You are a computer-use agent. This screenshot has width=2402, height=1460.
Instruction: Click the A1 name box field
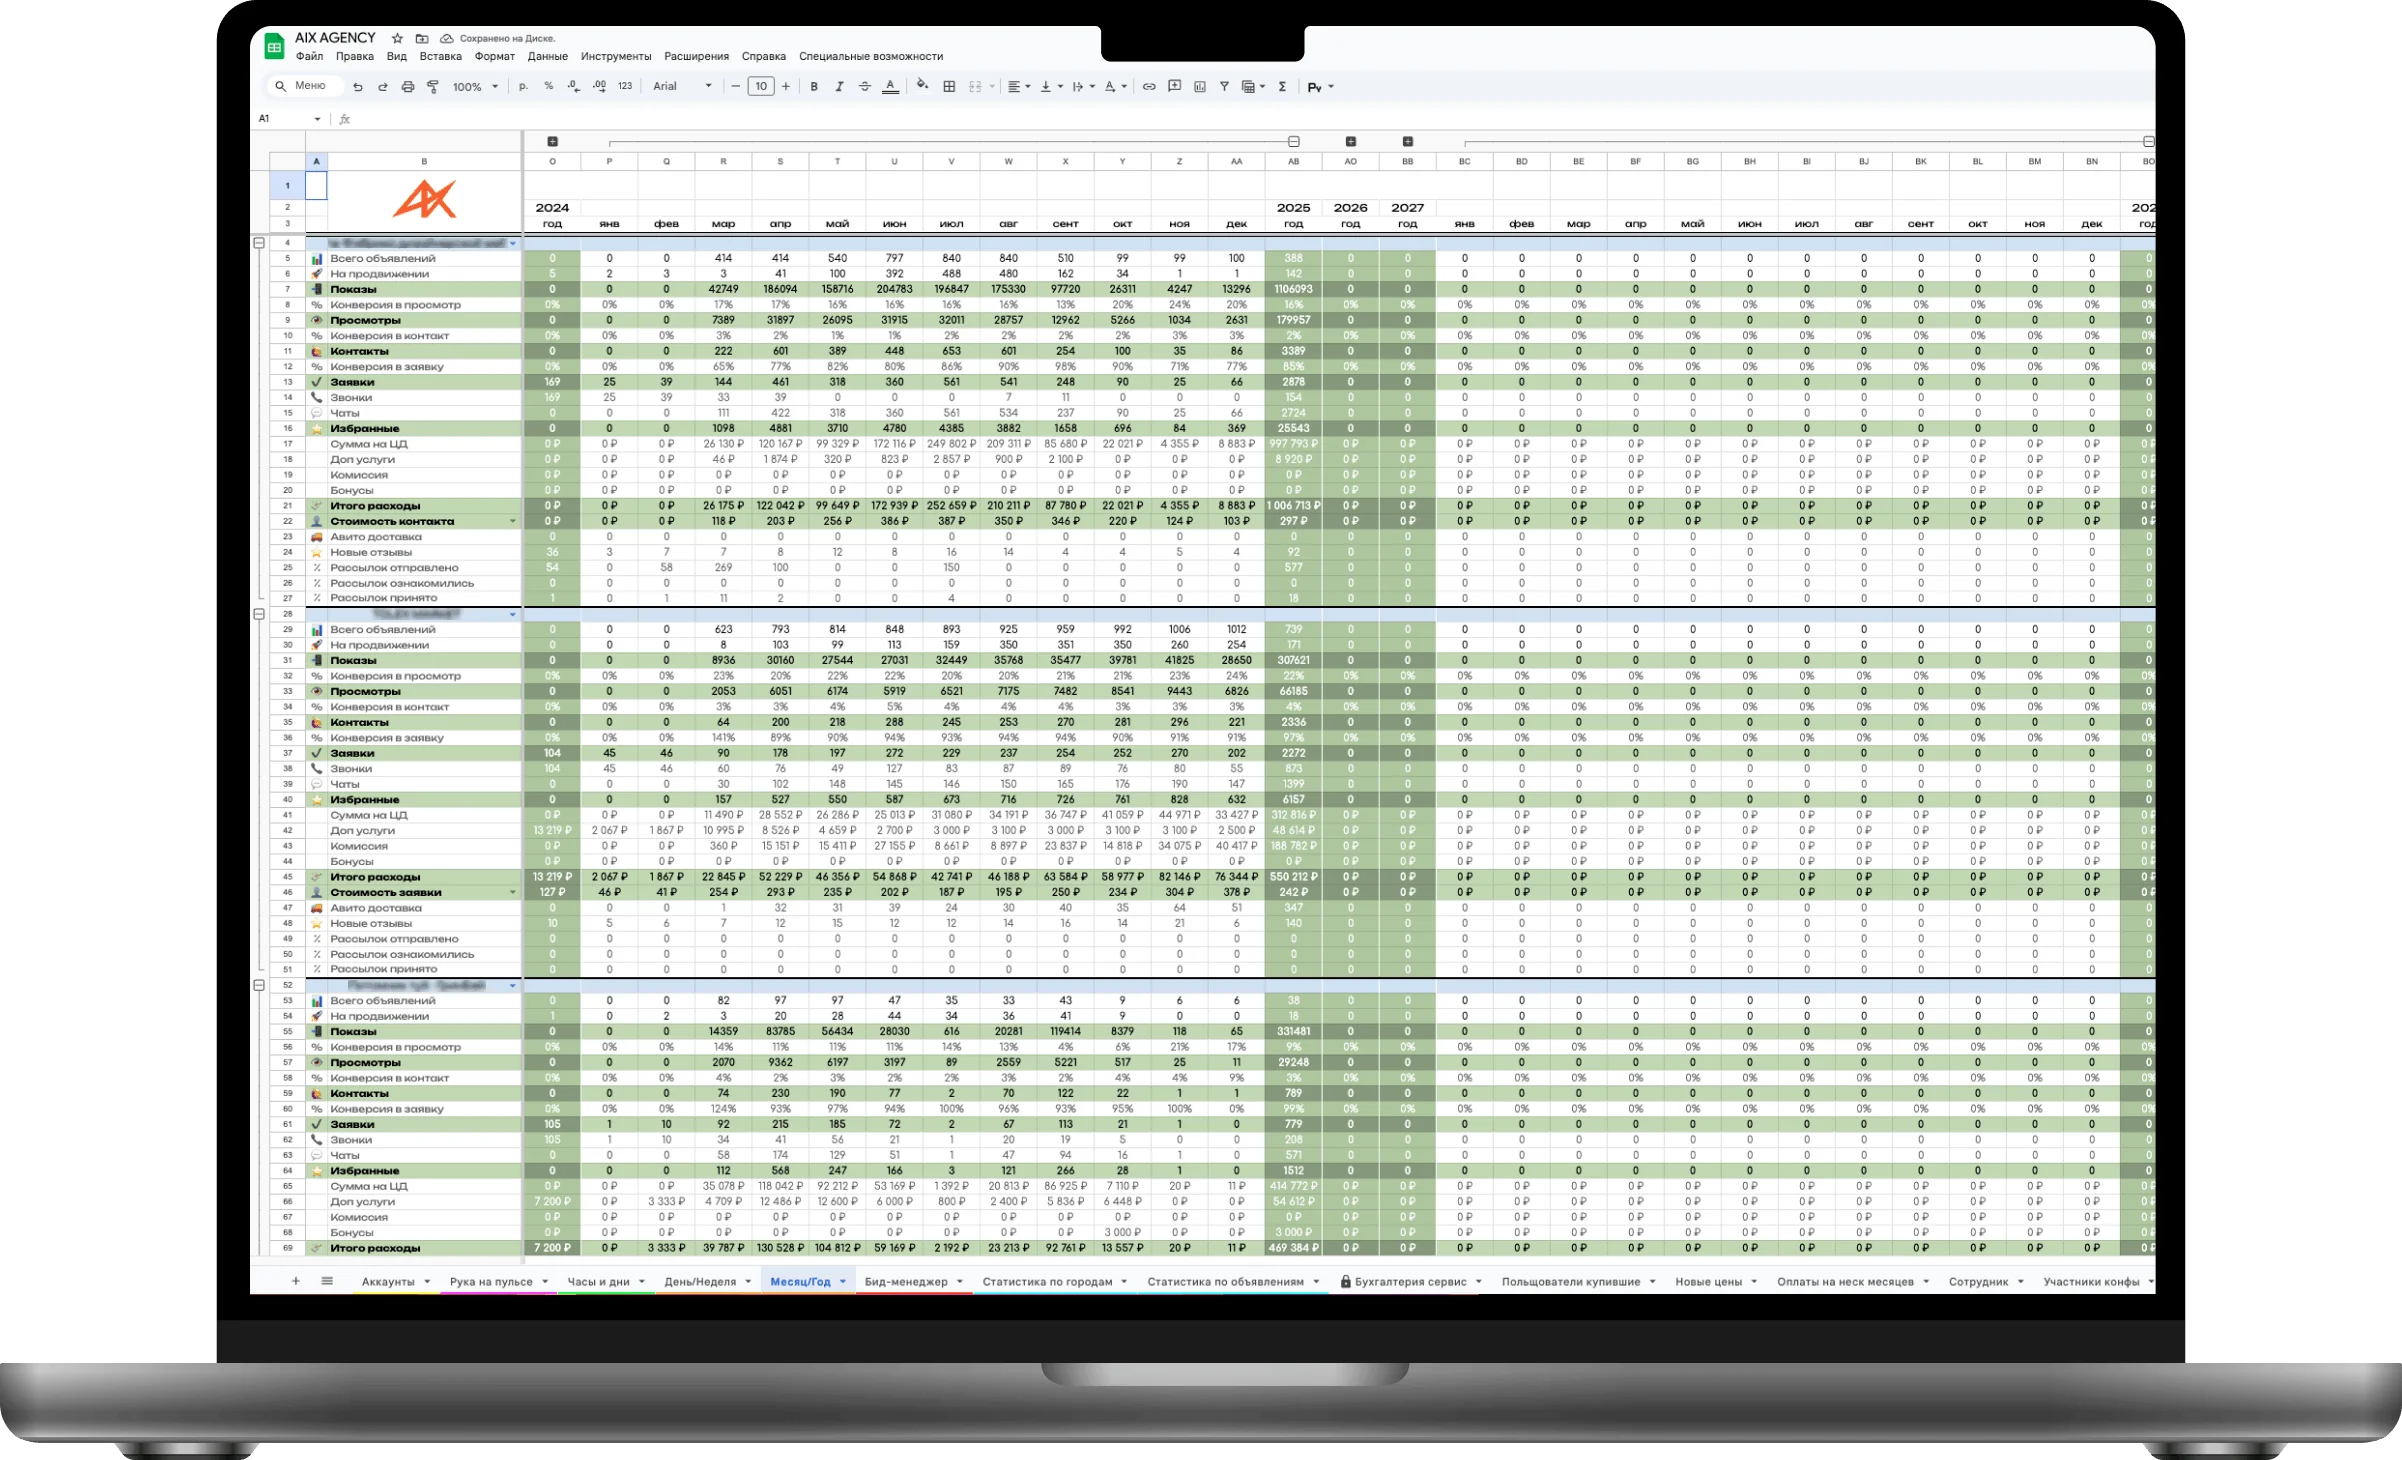click(x=283, y=119)
